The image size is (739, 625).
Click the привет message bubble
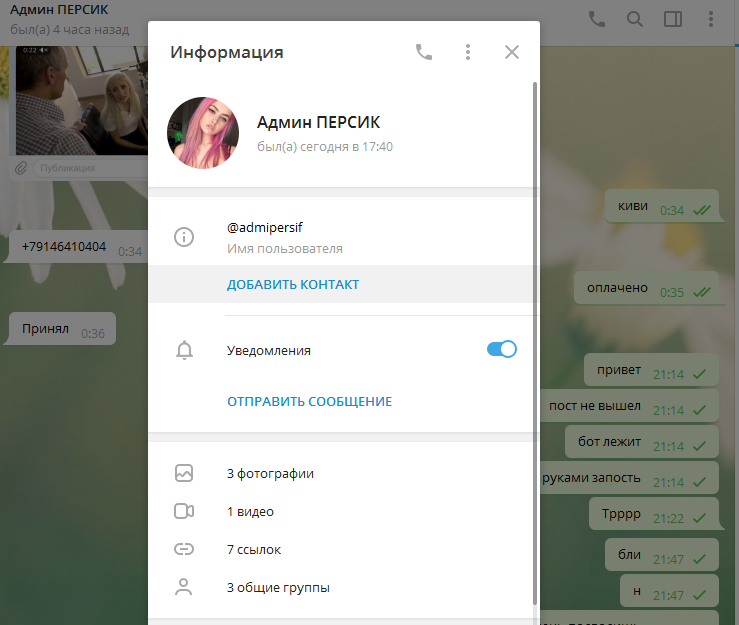pos(651,370)
